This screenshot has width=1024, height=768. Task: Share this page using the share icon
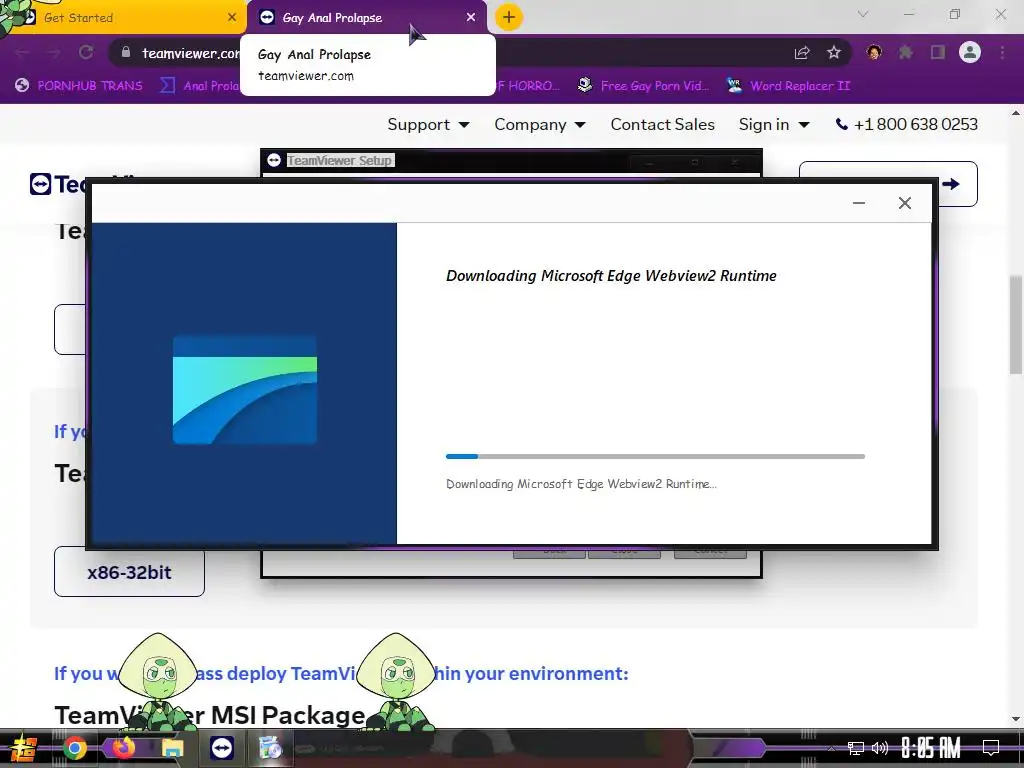pos(802,53)
